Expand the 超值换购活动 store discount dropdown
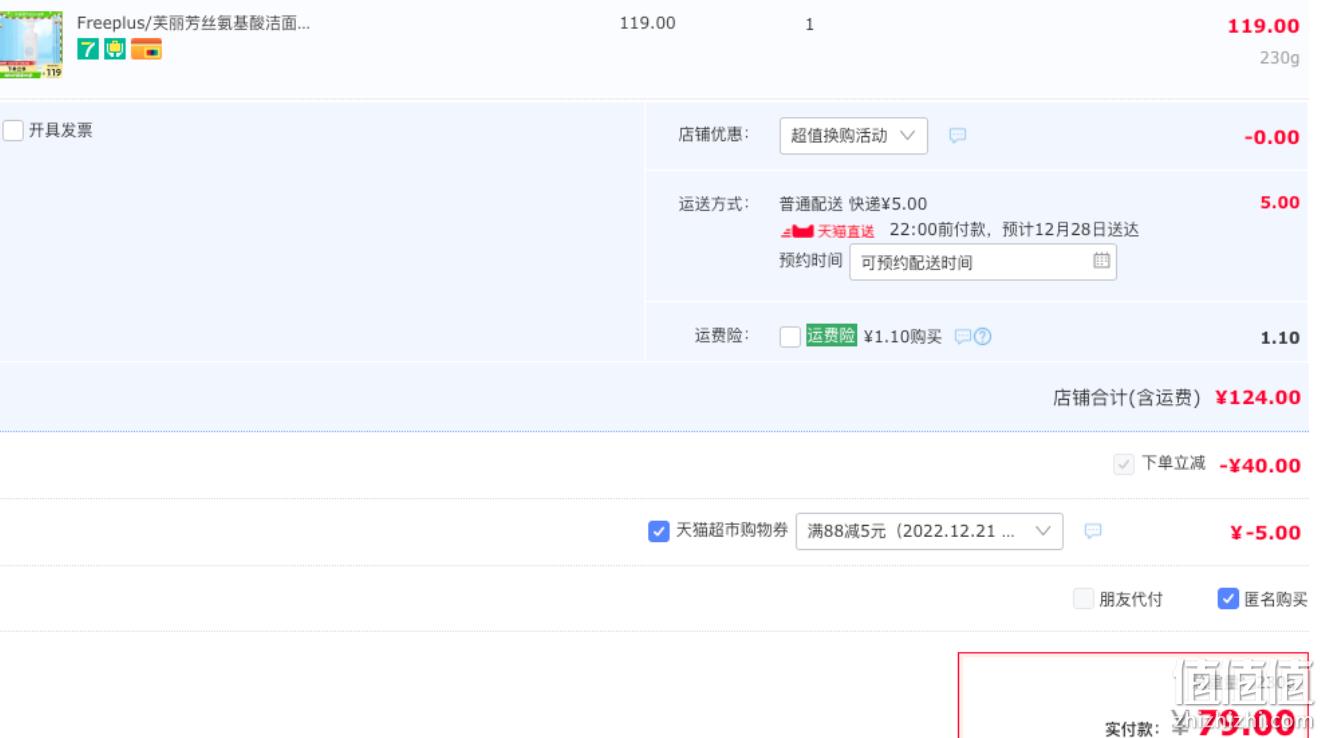The width and height of the screenshot is (1323, 738). [853, 136]
